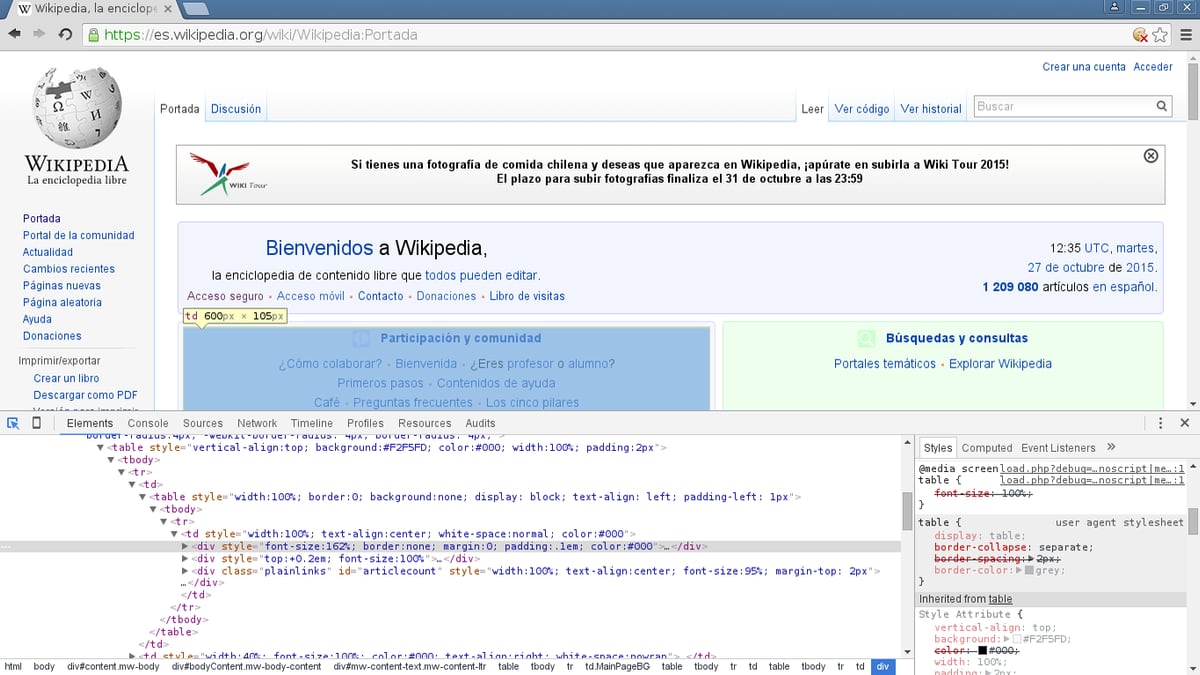This screenshot has height=675, width=1200.
Task: Collapse the vertical-align:top table node
Action: [x=100, y=448]
